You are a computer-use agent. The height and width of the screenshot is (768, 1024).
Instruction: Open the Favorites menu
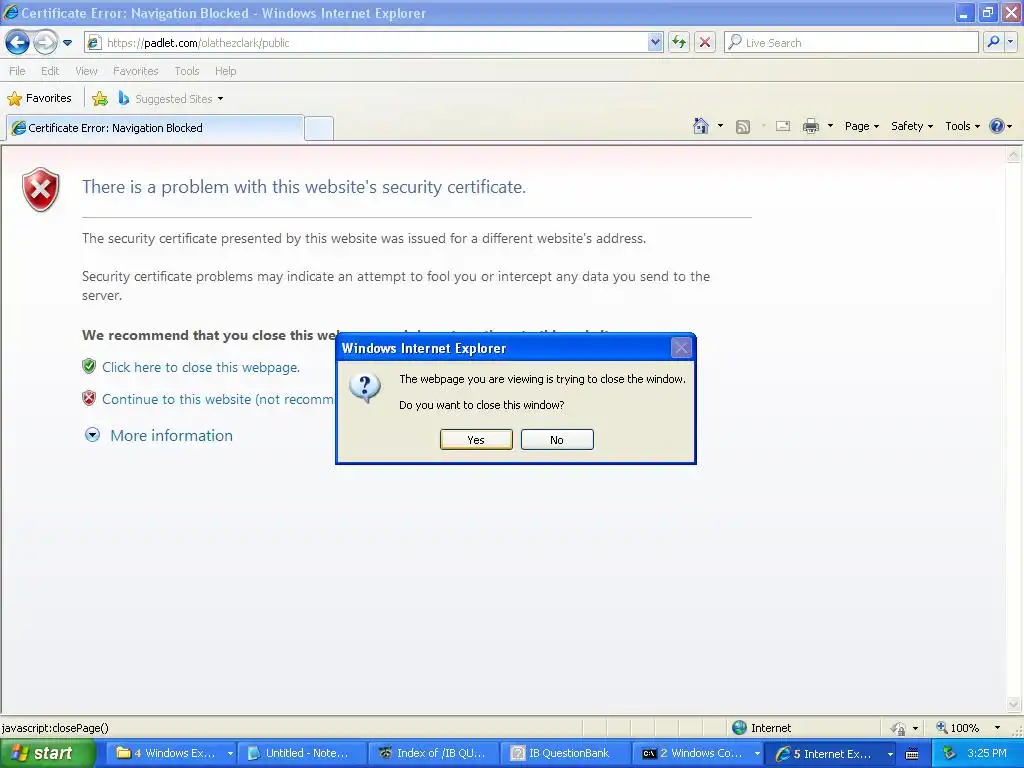135,71
